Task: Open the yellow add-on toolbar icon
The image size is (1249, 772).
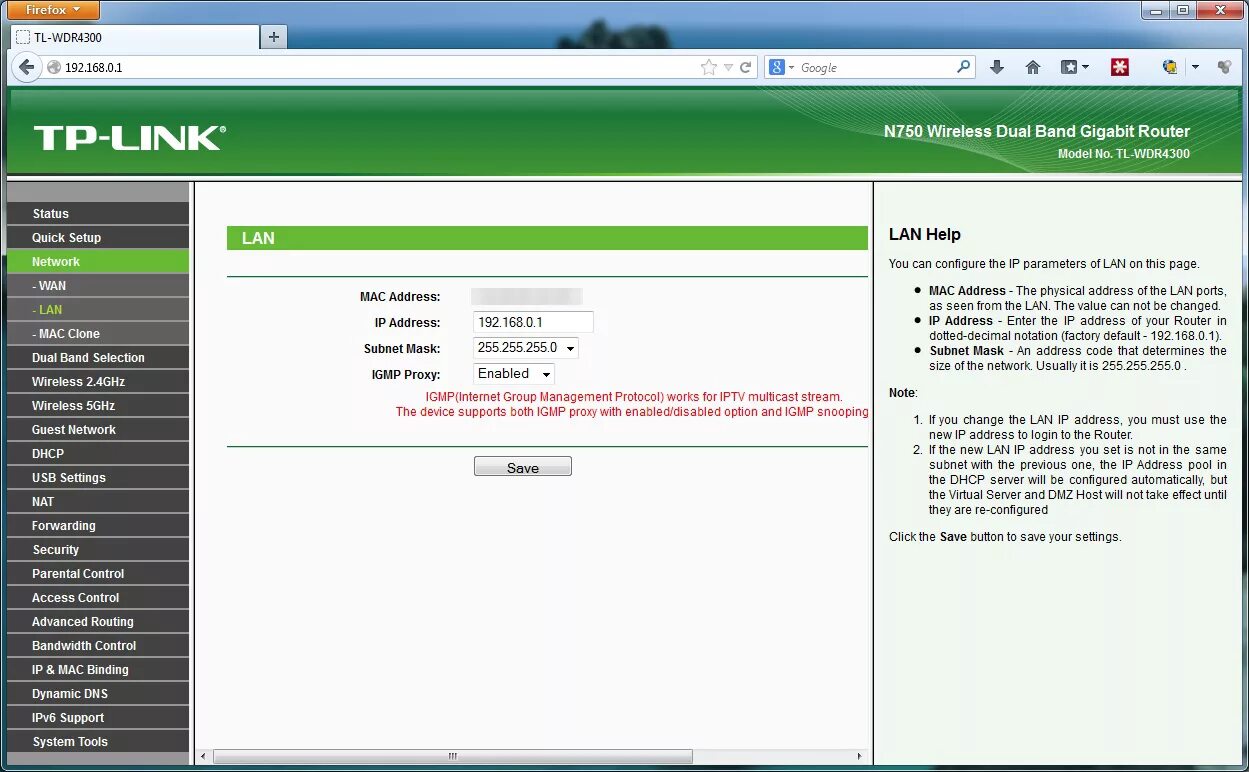Action: (x=1170, y=67)
